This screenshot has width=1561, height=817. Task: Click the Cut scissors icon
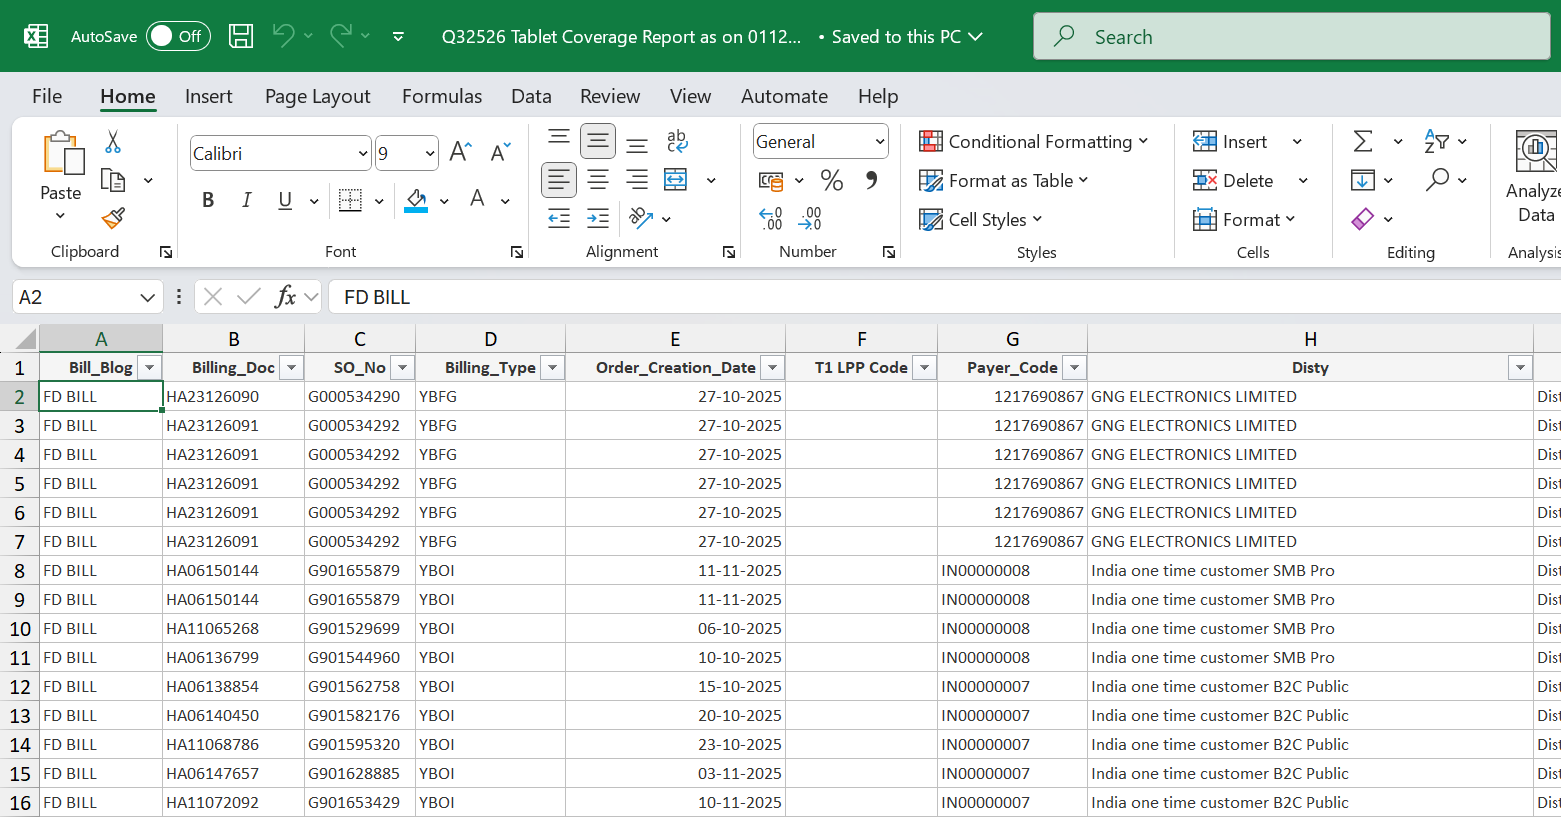[x=113, y=142]
